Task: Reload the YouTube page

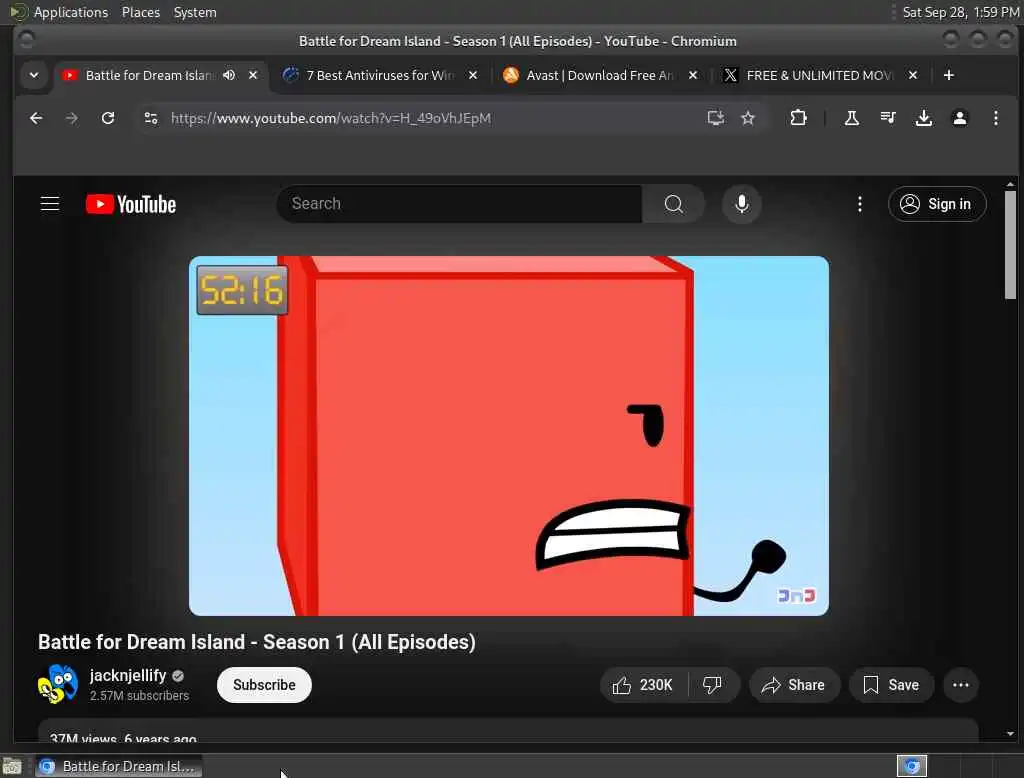Action: coord(108,118)
